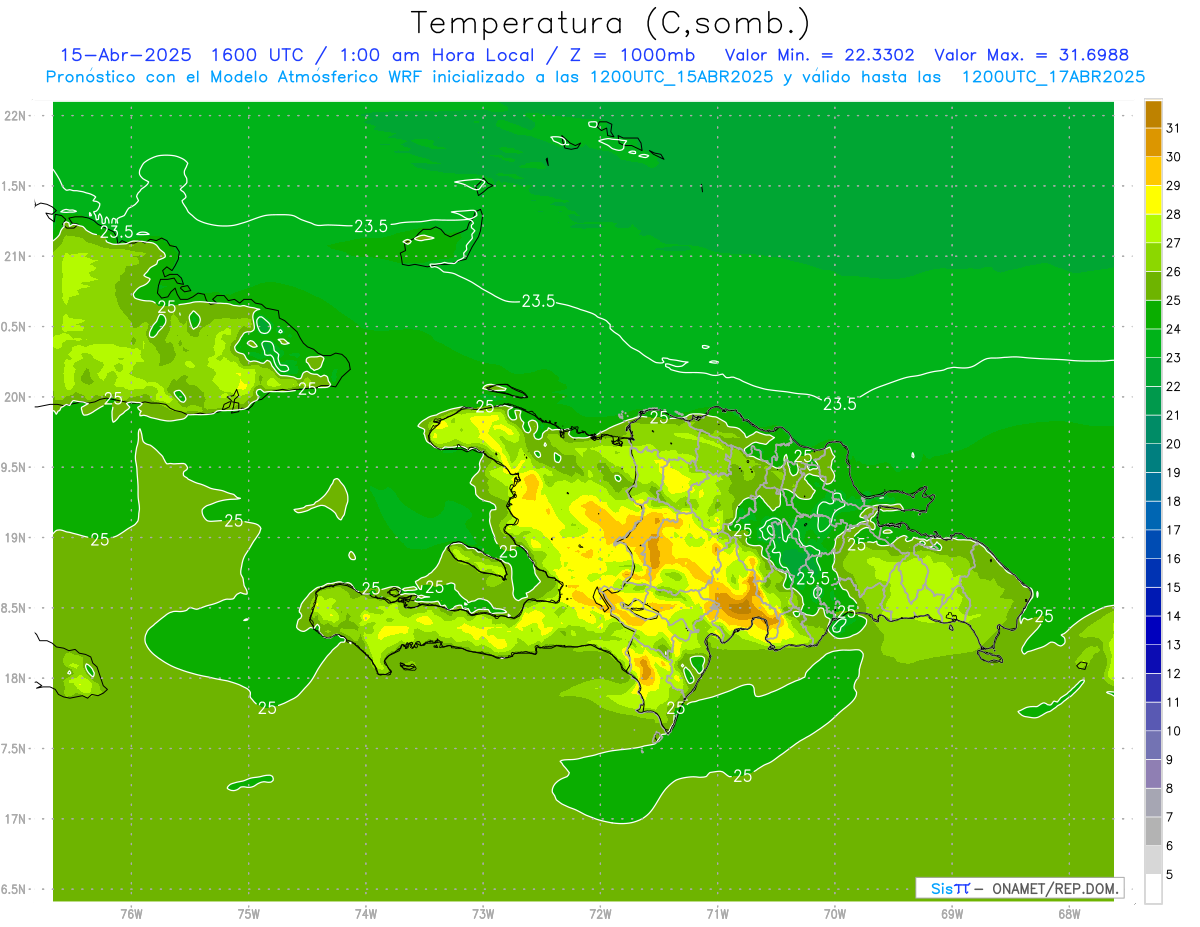The width and height of the screenshot is (1200, 927).
Task: Click the '72W' longitude label
Action: (600, 914)
